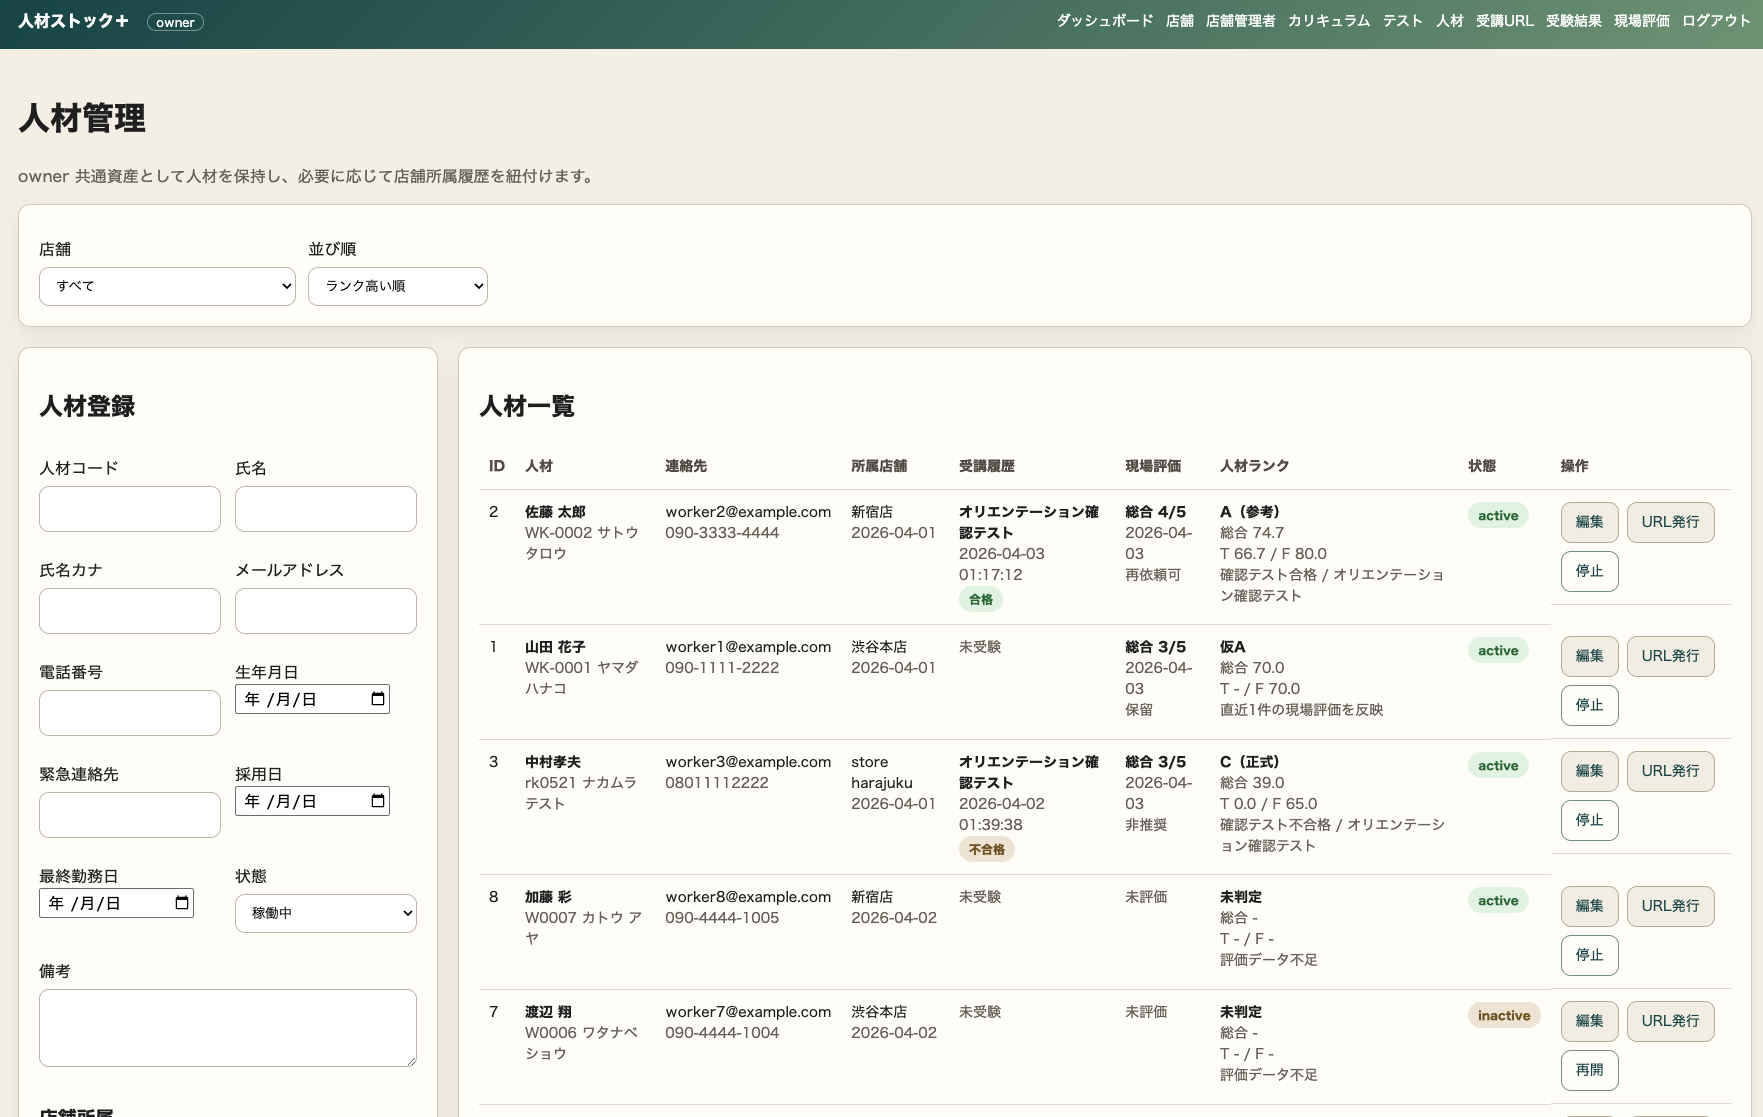Open the 店舗 filter dropdown
Image resolution: width=1763 pixels, height=1117 pixels.
[167, 286]
